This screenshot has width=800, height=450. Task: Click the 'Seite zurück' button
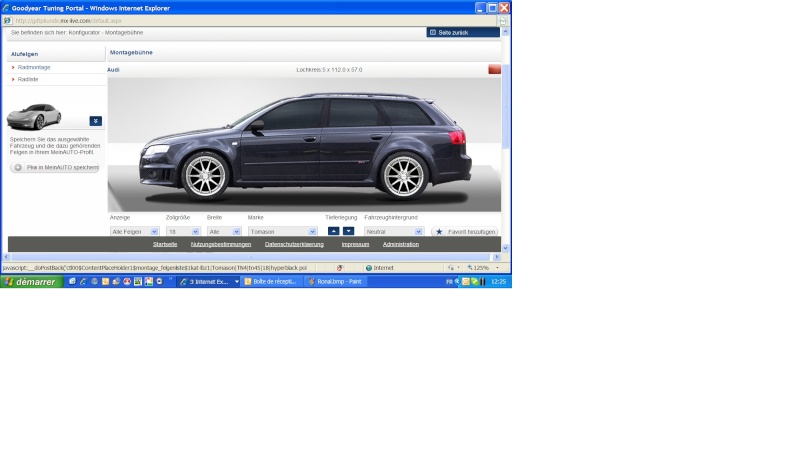tap(463, 32)
